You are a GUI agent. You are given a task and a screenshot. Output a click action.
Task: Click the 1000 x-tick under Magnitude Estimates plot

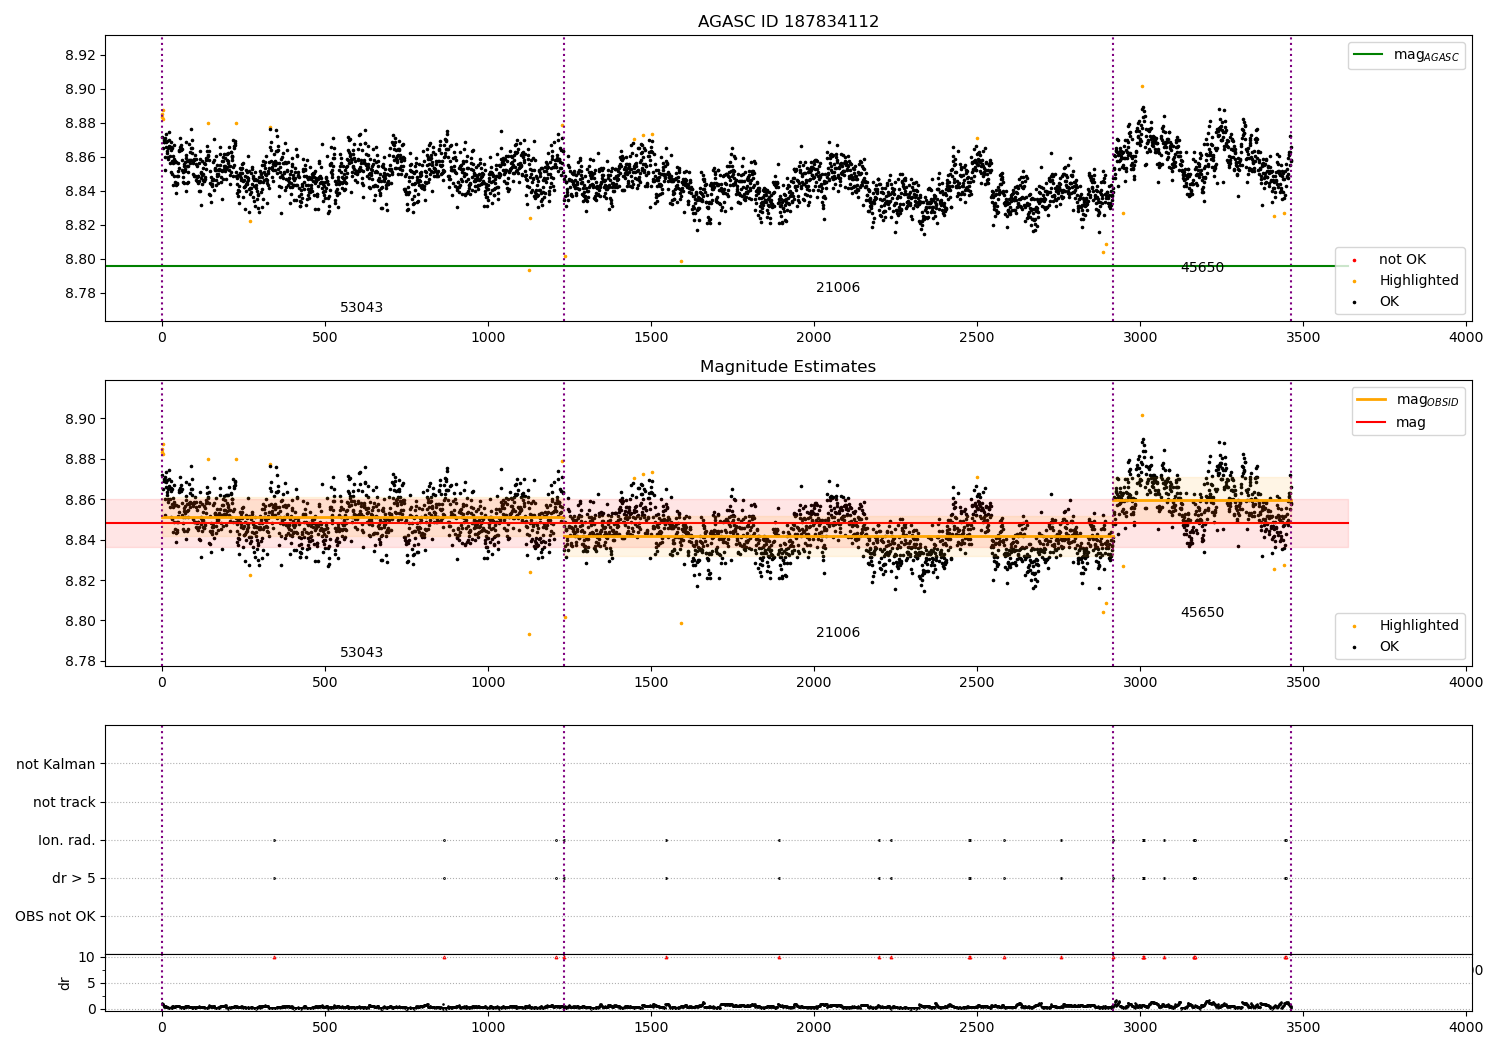488,682
